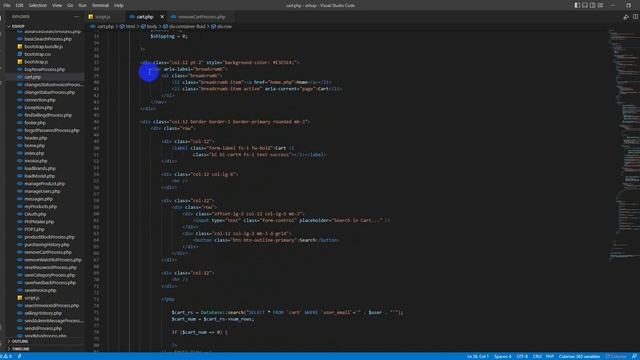Open loadBrands.php in Explorer
This screenshot has width=640, height=360.
click(x=40, y=168)
